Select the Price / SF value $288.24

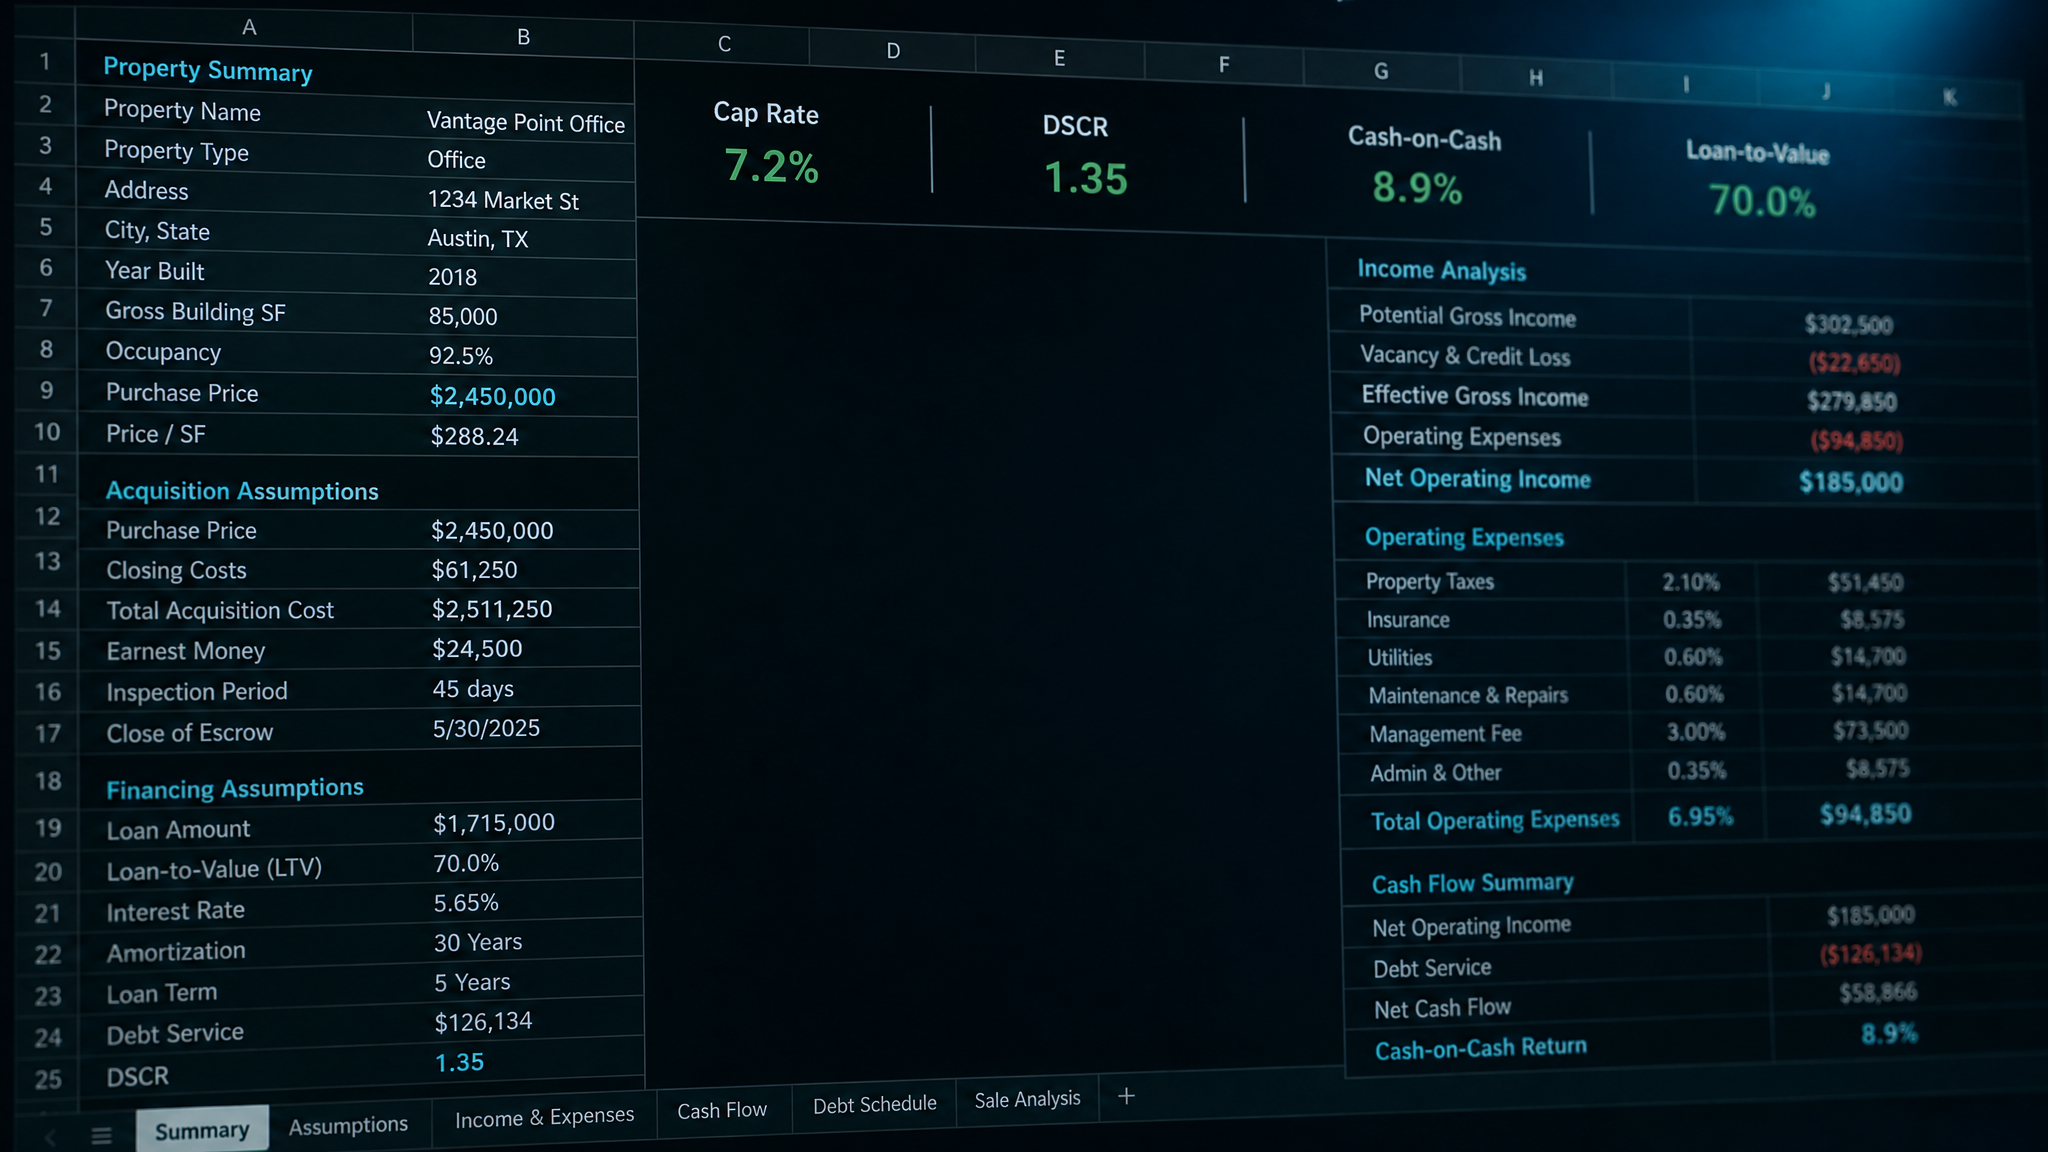[475, 436]
